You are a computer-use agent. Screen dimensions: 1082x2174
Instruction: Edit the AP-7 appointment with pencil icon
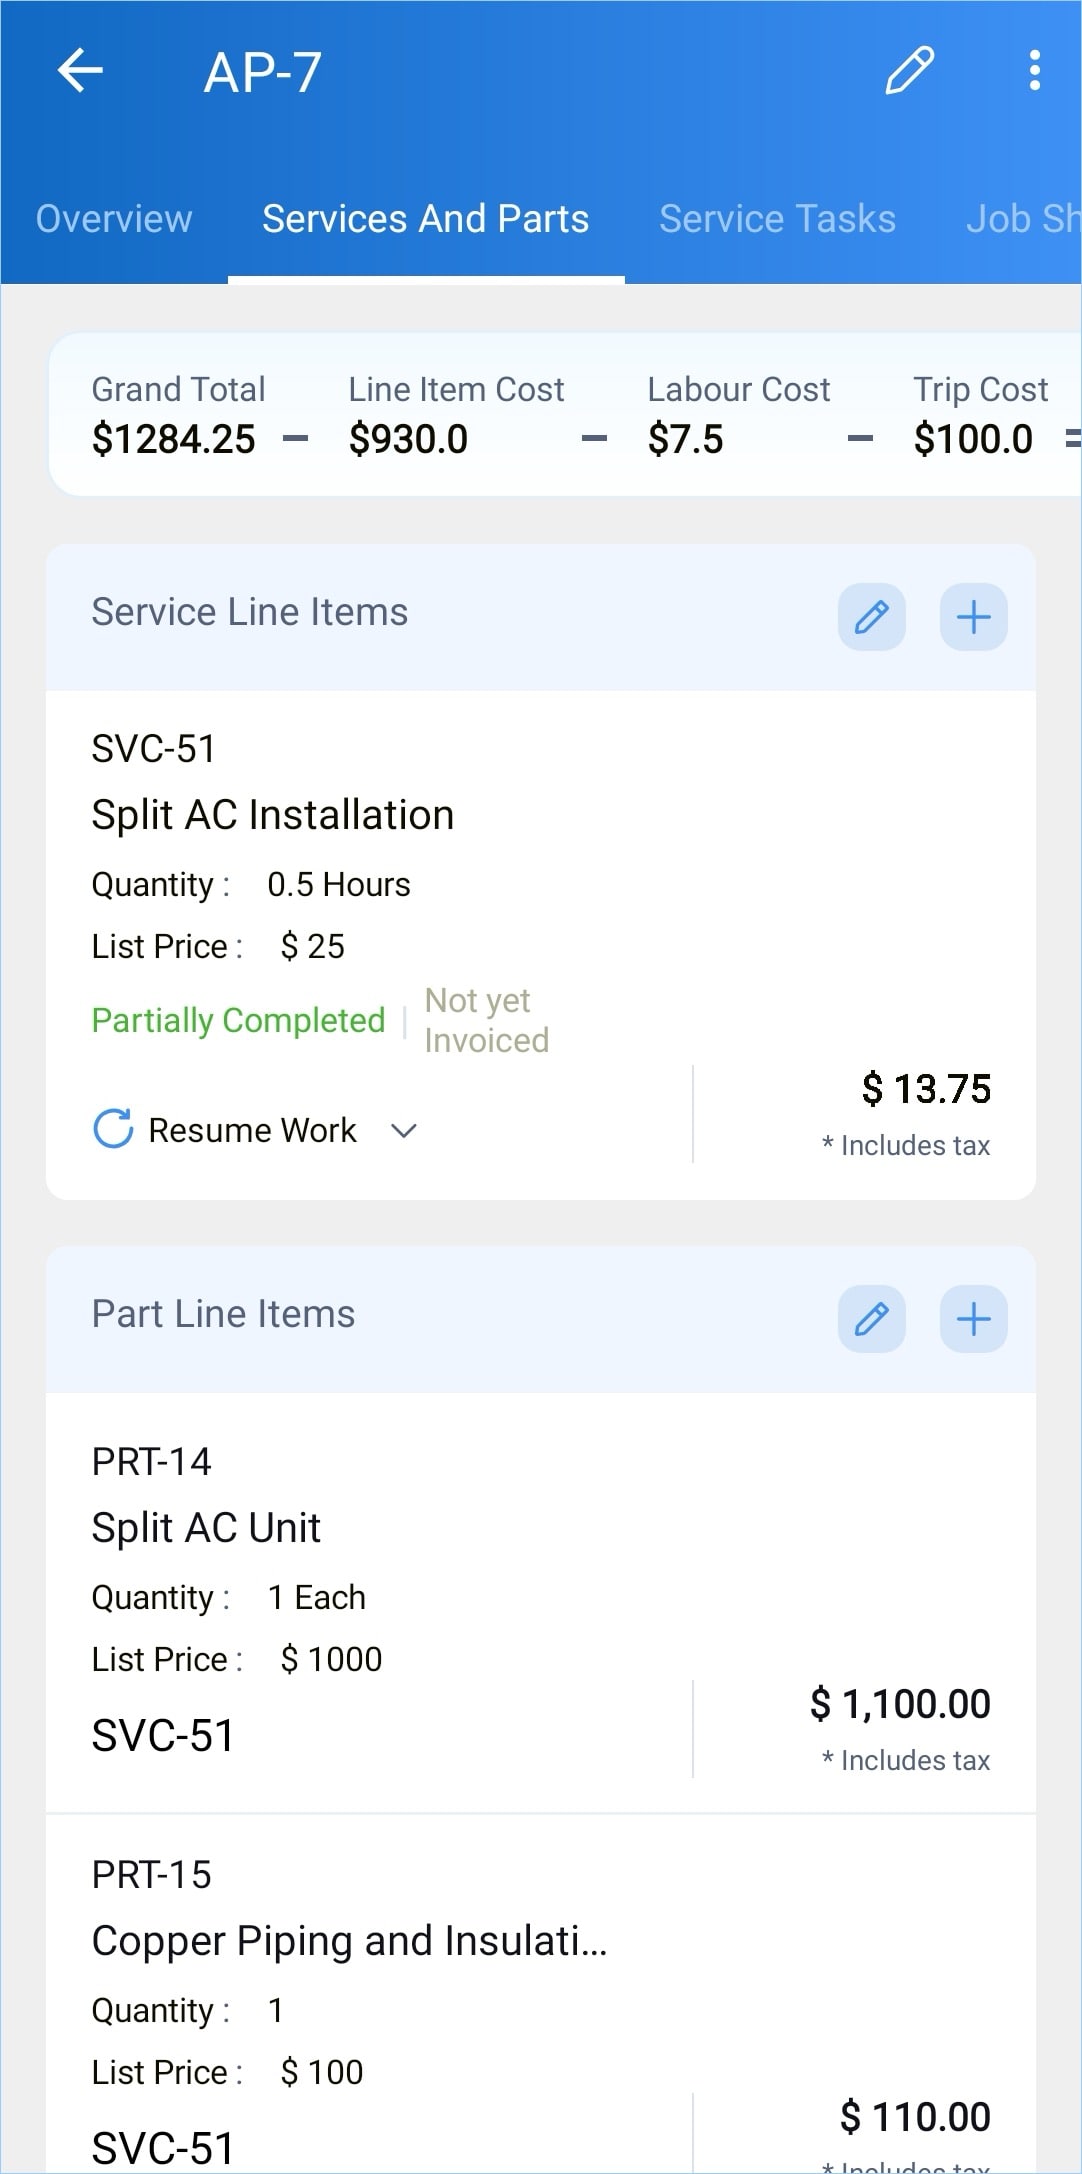909,71
